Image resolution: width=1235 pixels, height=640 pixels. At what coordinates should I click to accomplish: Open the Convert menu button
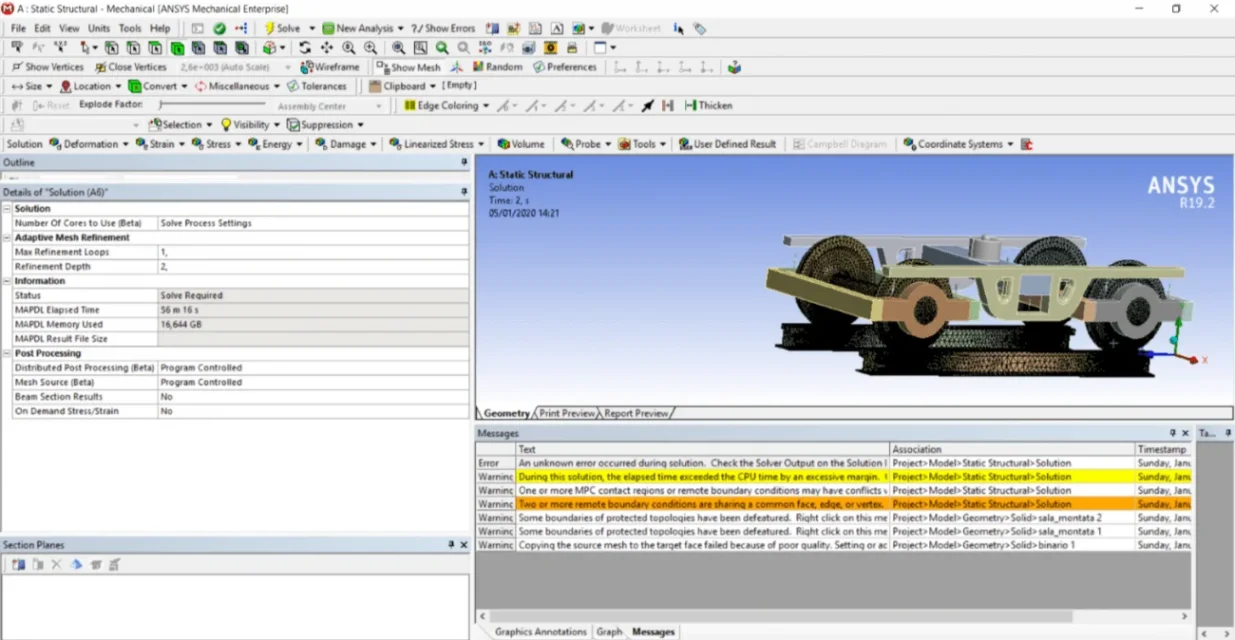pyautogui.click(x=157, y=86)
